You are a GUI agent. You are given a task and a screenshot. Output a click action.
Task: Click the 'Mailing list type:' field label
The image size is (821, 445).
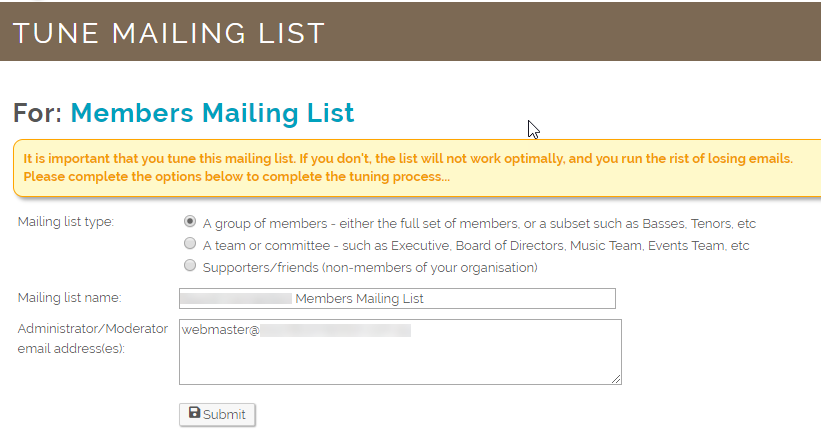(66, 221)
